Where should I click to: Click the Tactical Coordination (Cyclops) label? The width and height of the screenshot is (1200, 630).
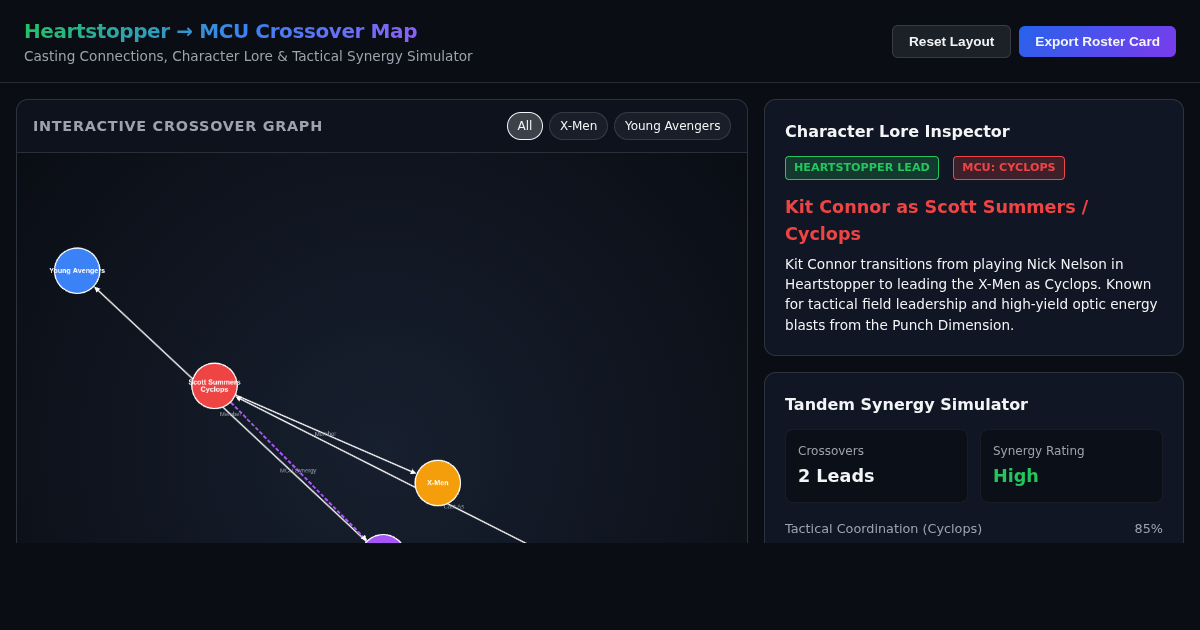883,529
